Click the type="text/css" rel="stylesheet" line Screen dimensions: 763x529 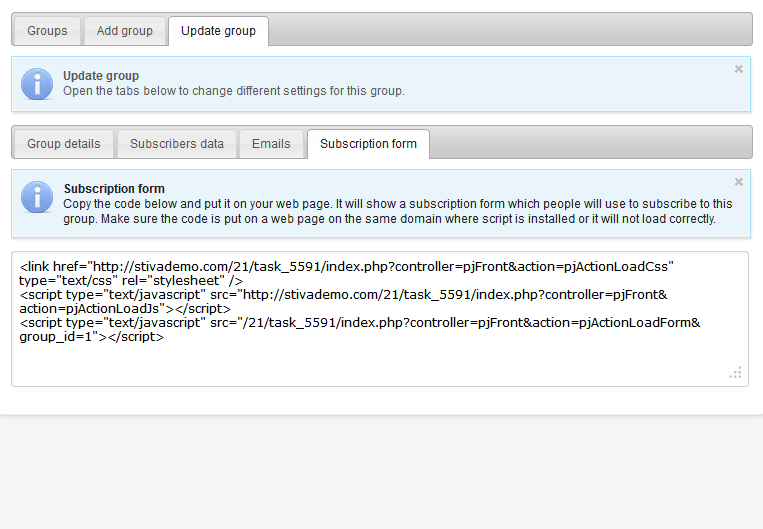pos(131,281)
